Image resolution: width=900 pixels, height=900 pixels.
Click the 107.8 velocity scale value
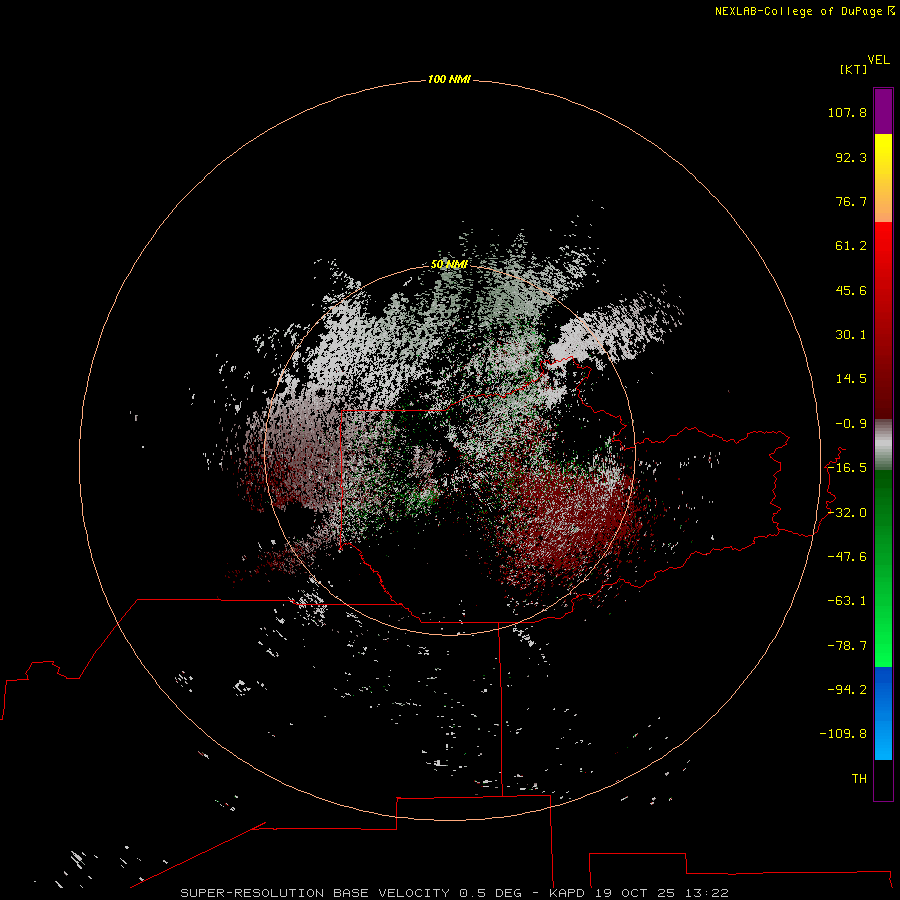click(847, 112)
